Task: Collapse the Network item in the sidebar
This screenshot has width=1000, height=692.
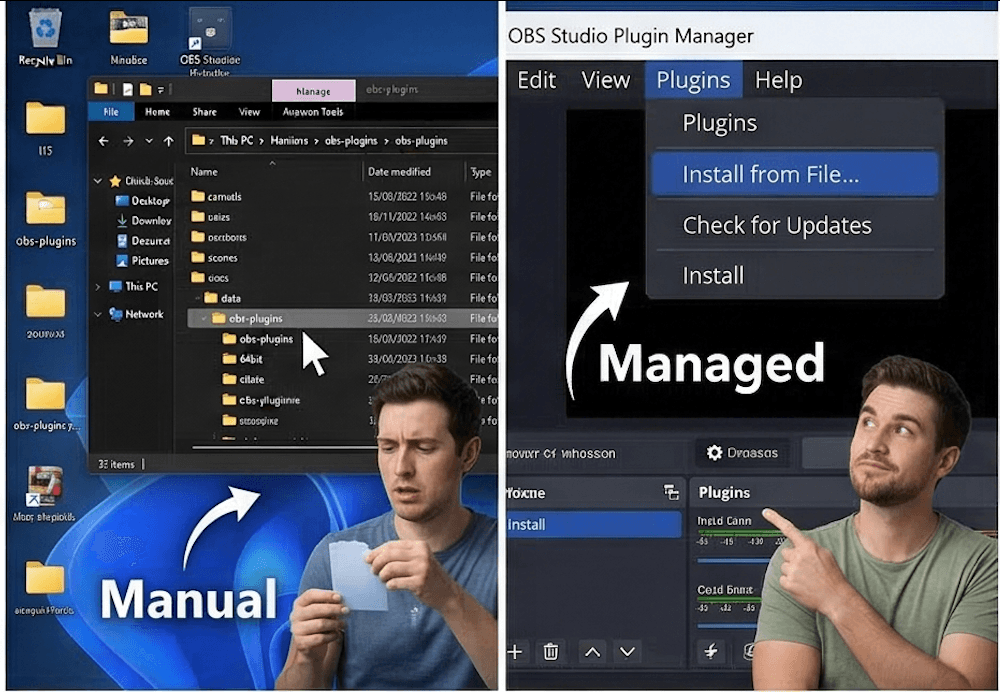Action: point(97,314)
